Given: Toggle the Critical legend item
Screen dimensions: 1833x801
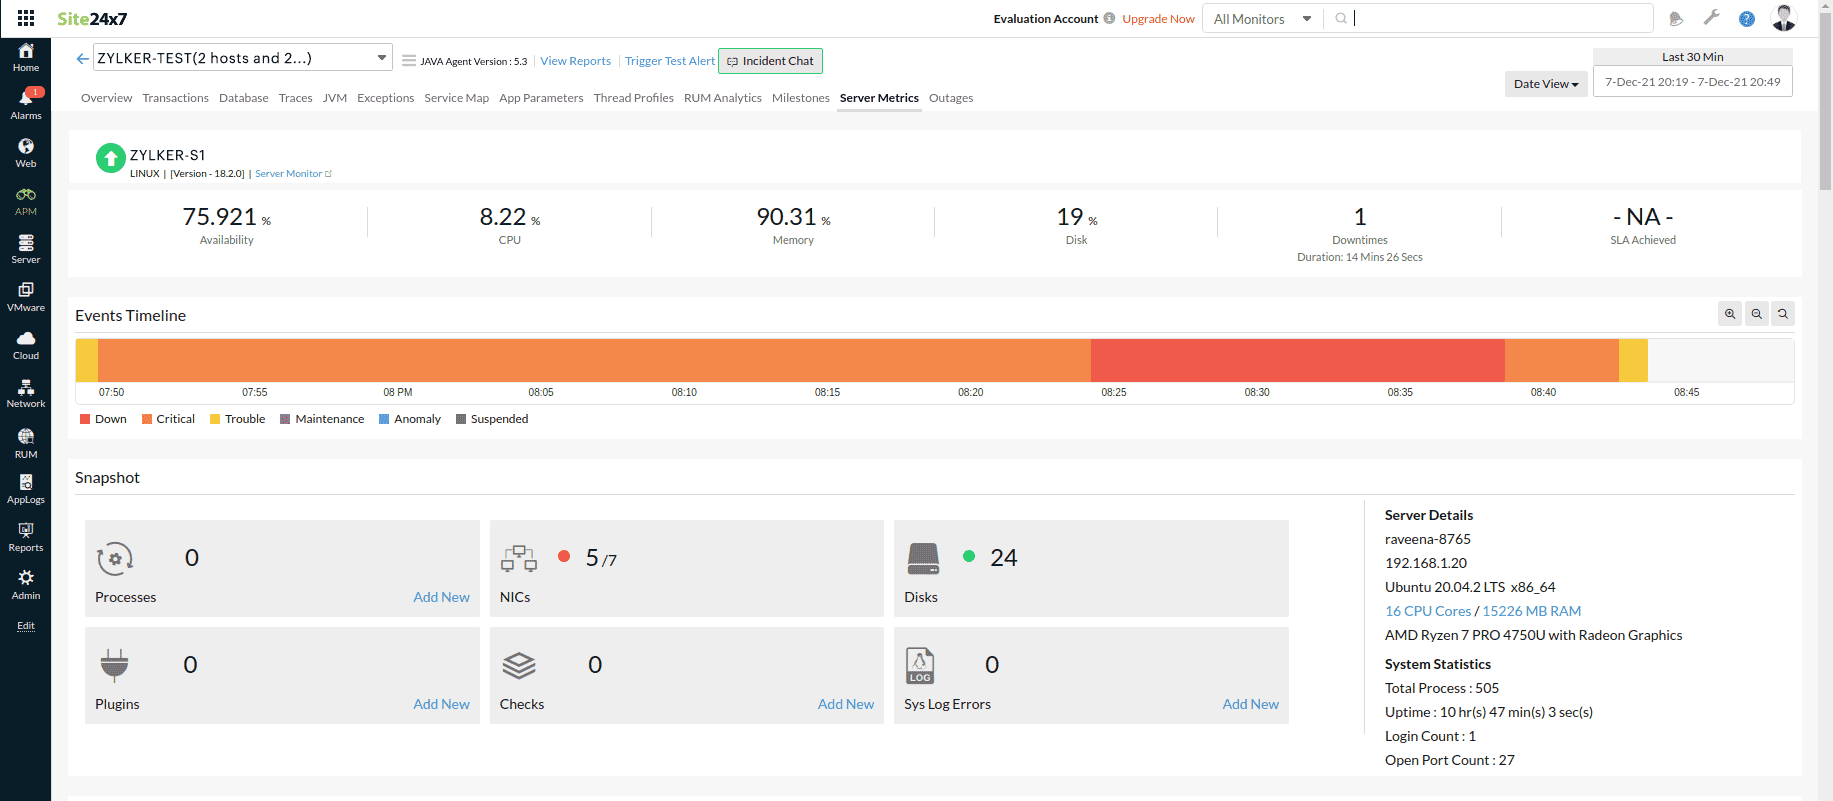Looking at the screenshot, I should point(168,419).
